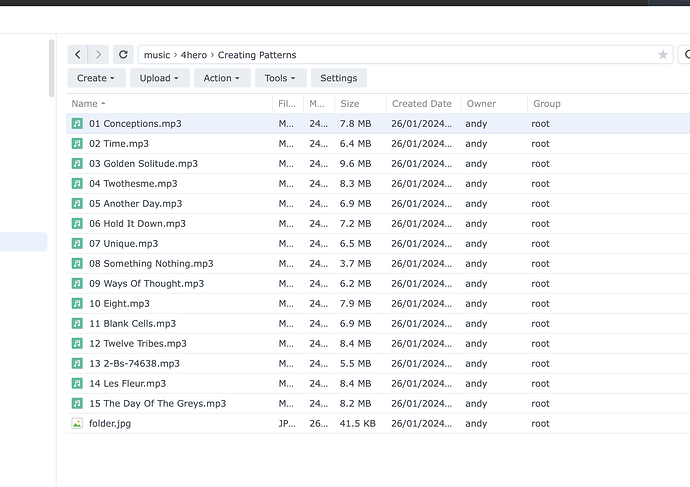
Task: Click music icon of 09 Ways Of Thought.mp3
Action: click(77, 284)
